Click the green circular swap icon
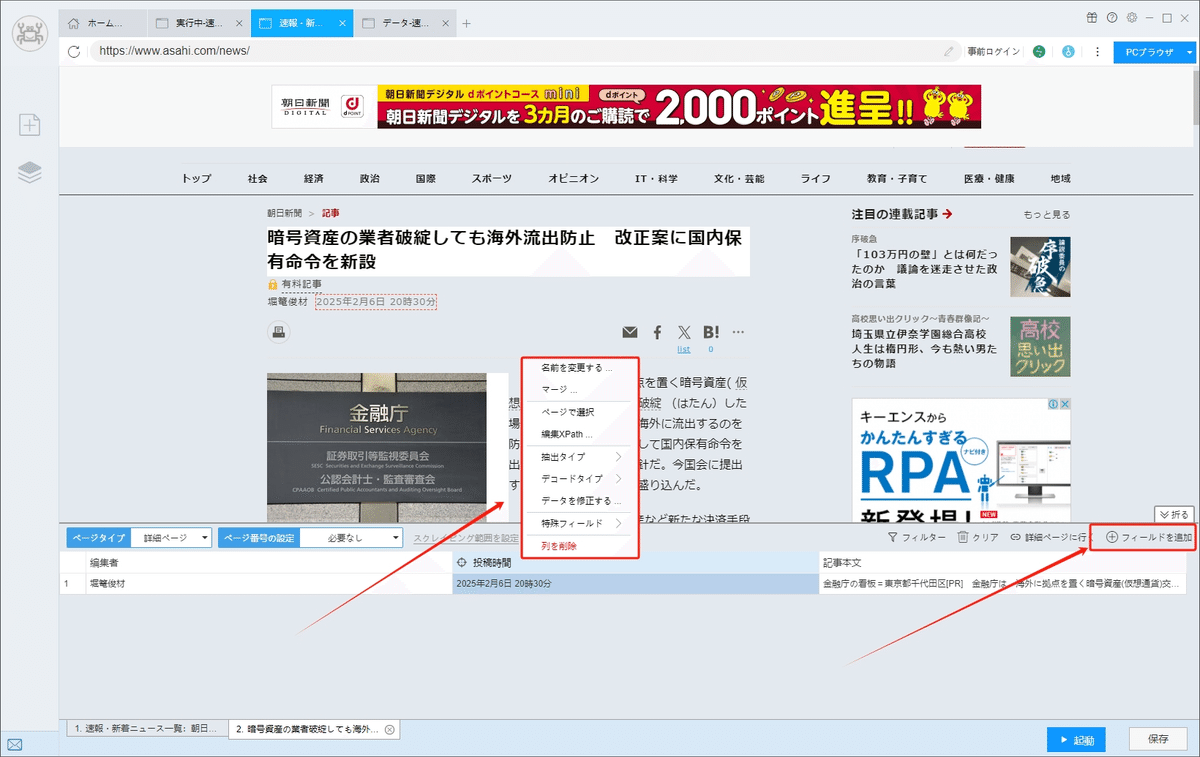This screenshot has width=1200, height=757. click(1039, 51)
